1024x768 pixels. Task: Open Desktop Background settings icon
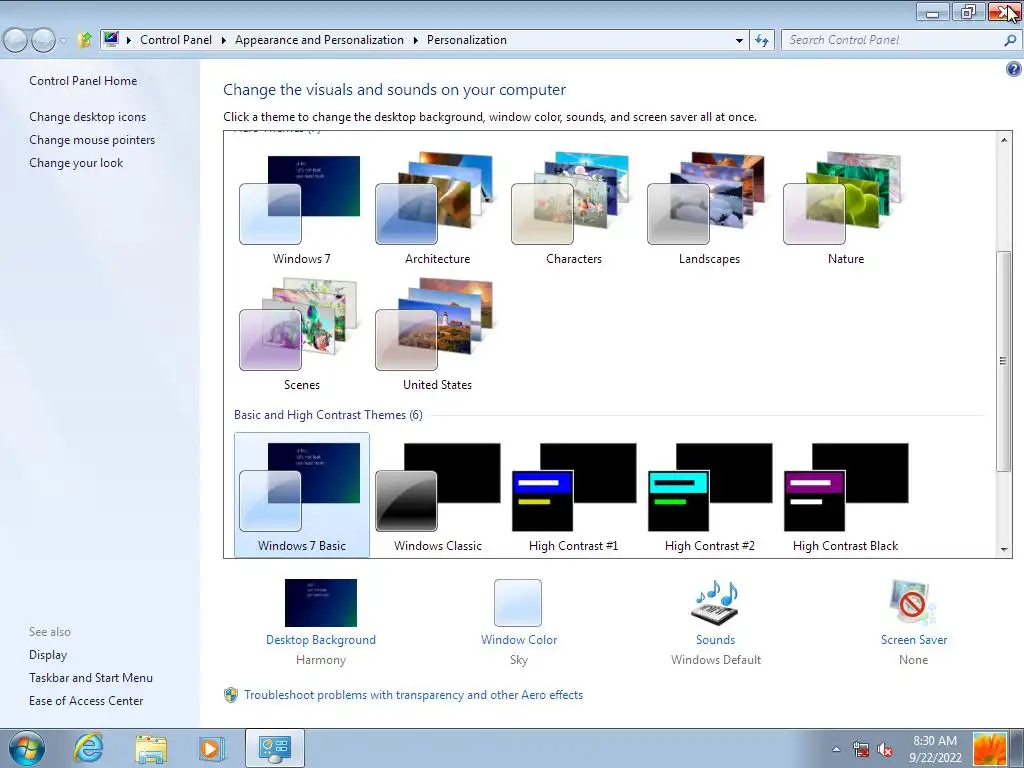coord(321,603)
